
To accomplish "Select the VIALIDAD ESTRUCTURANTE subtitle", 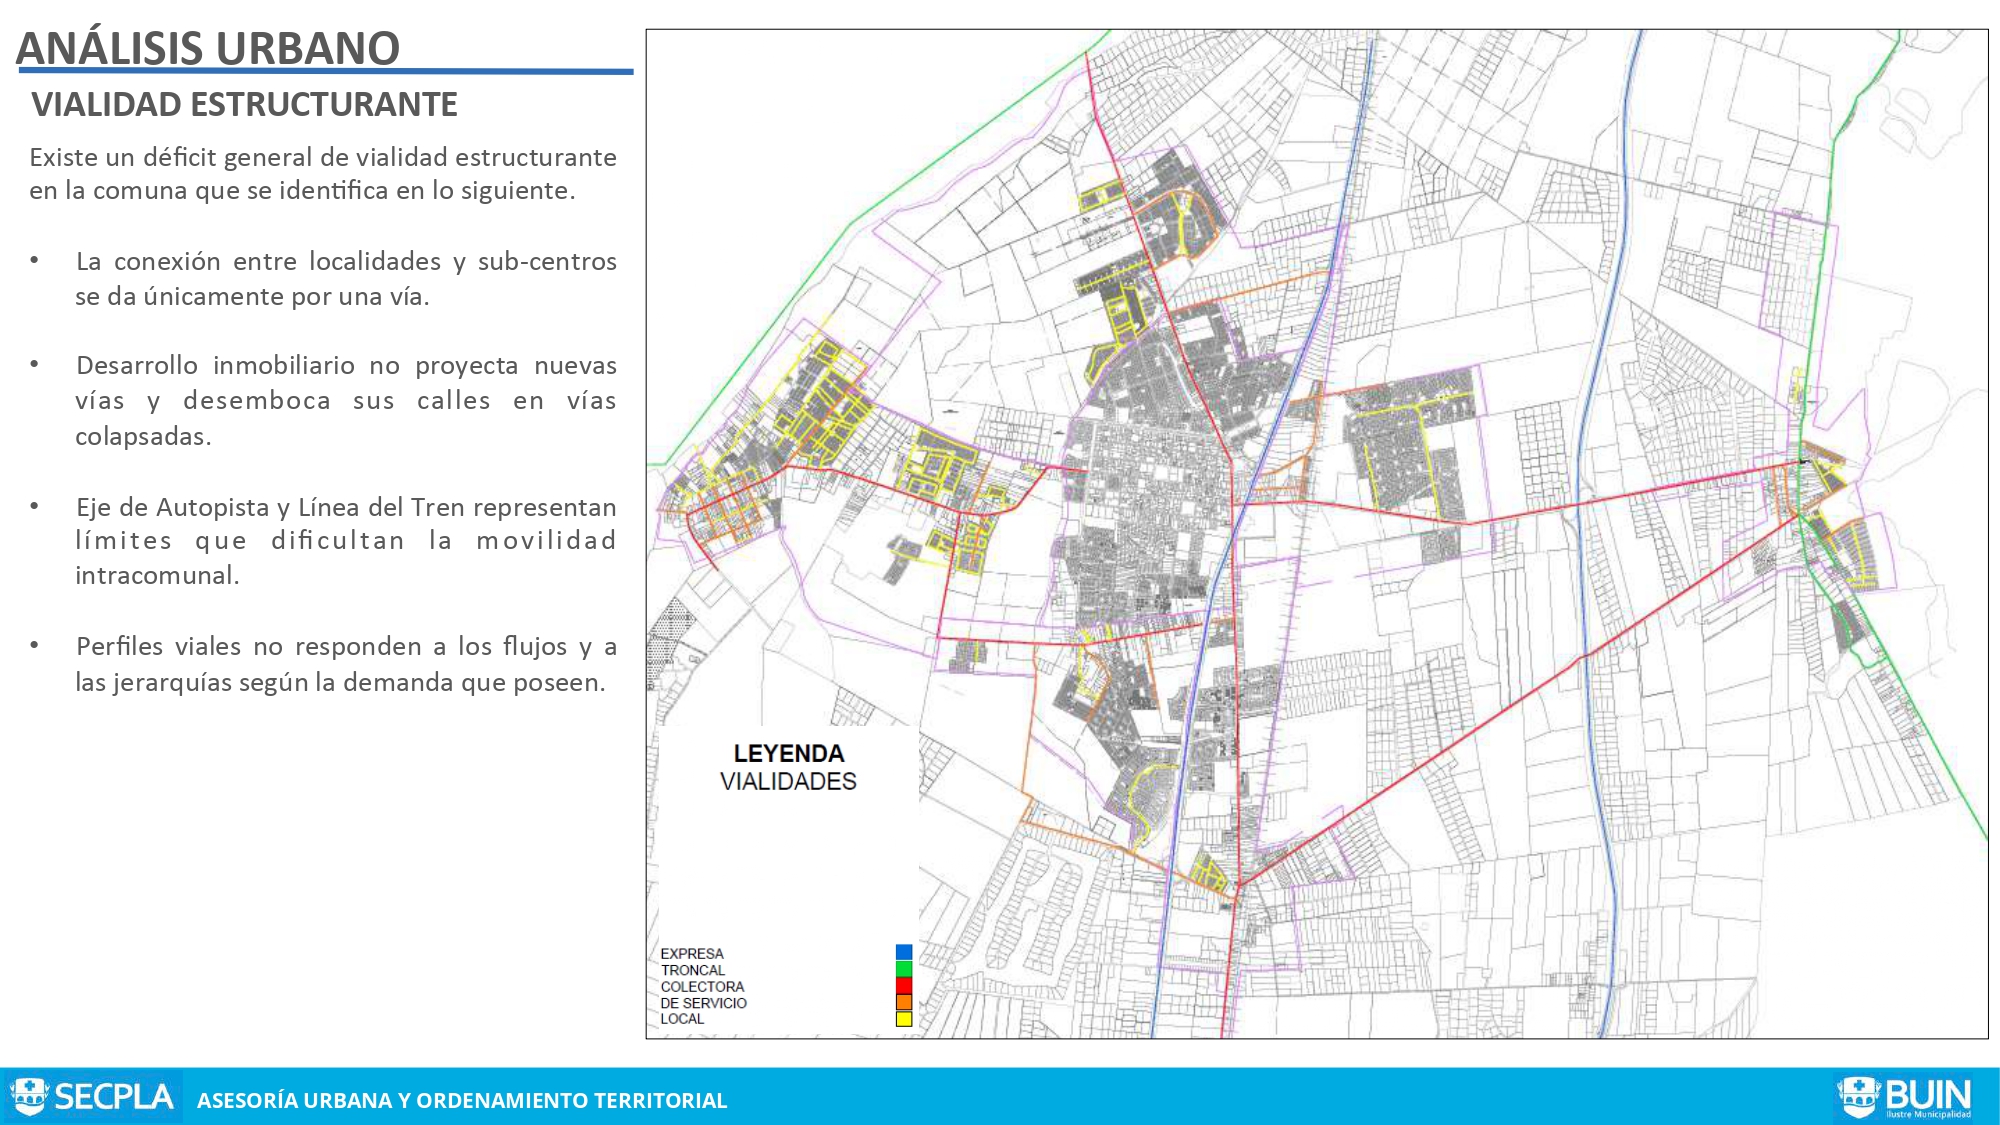I will pos(244,104).
